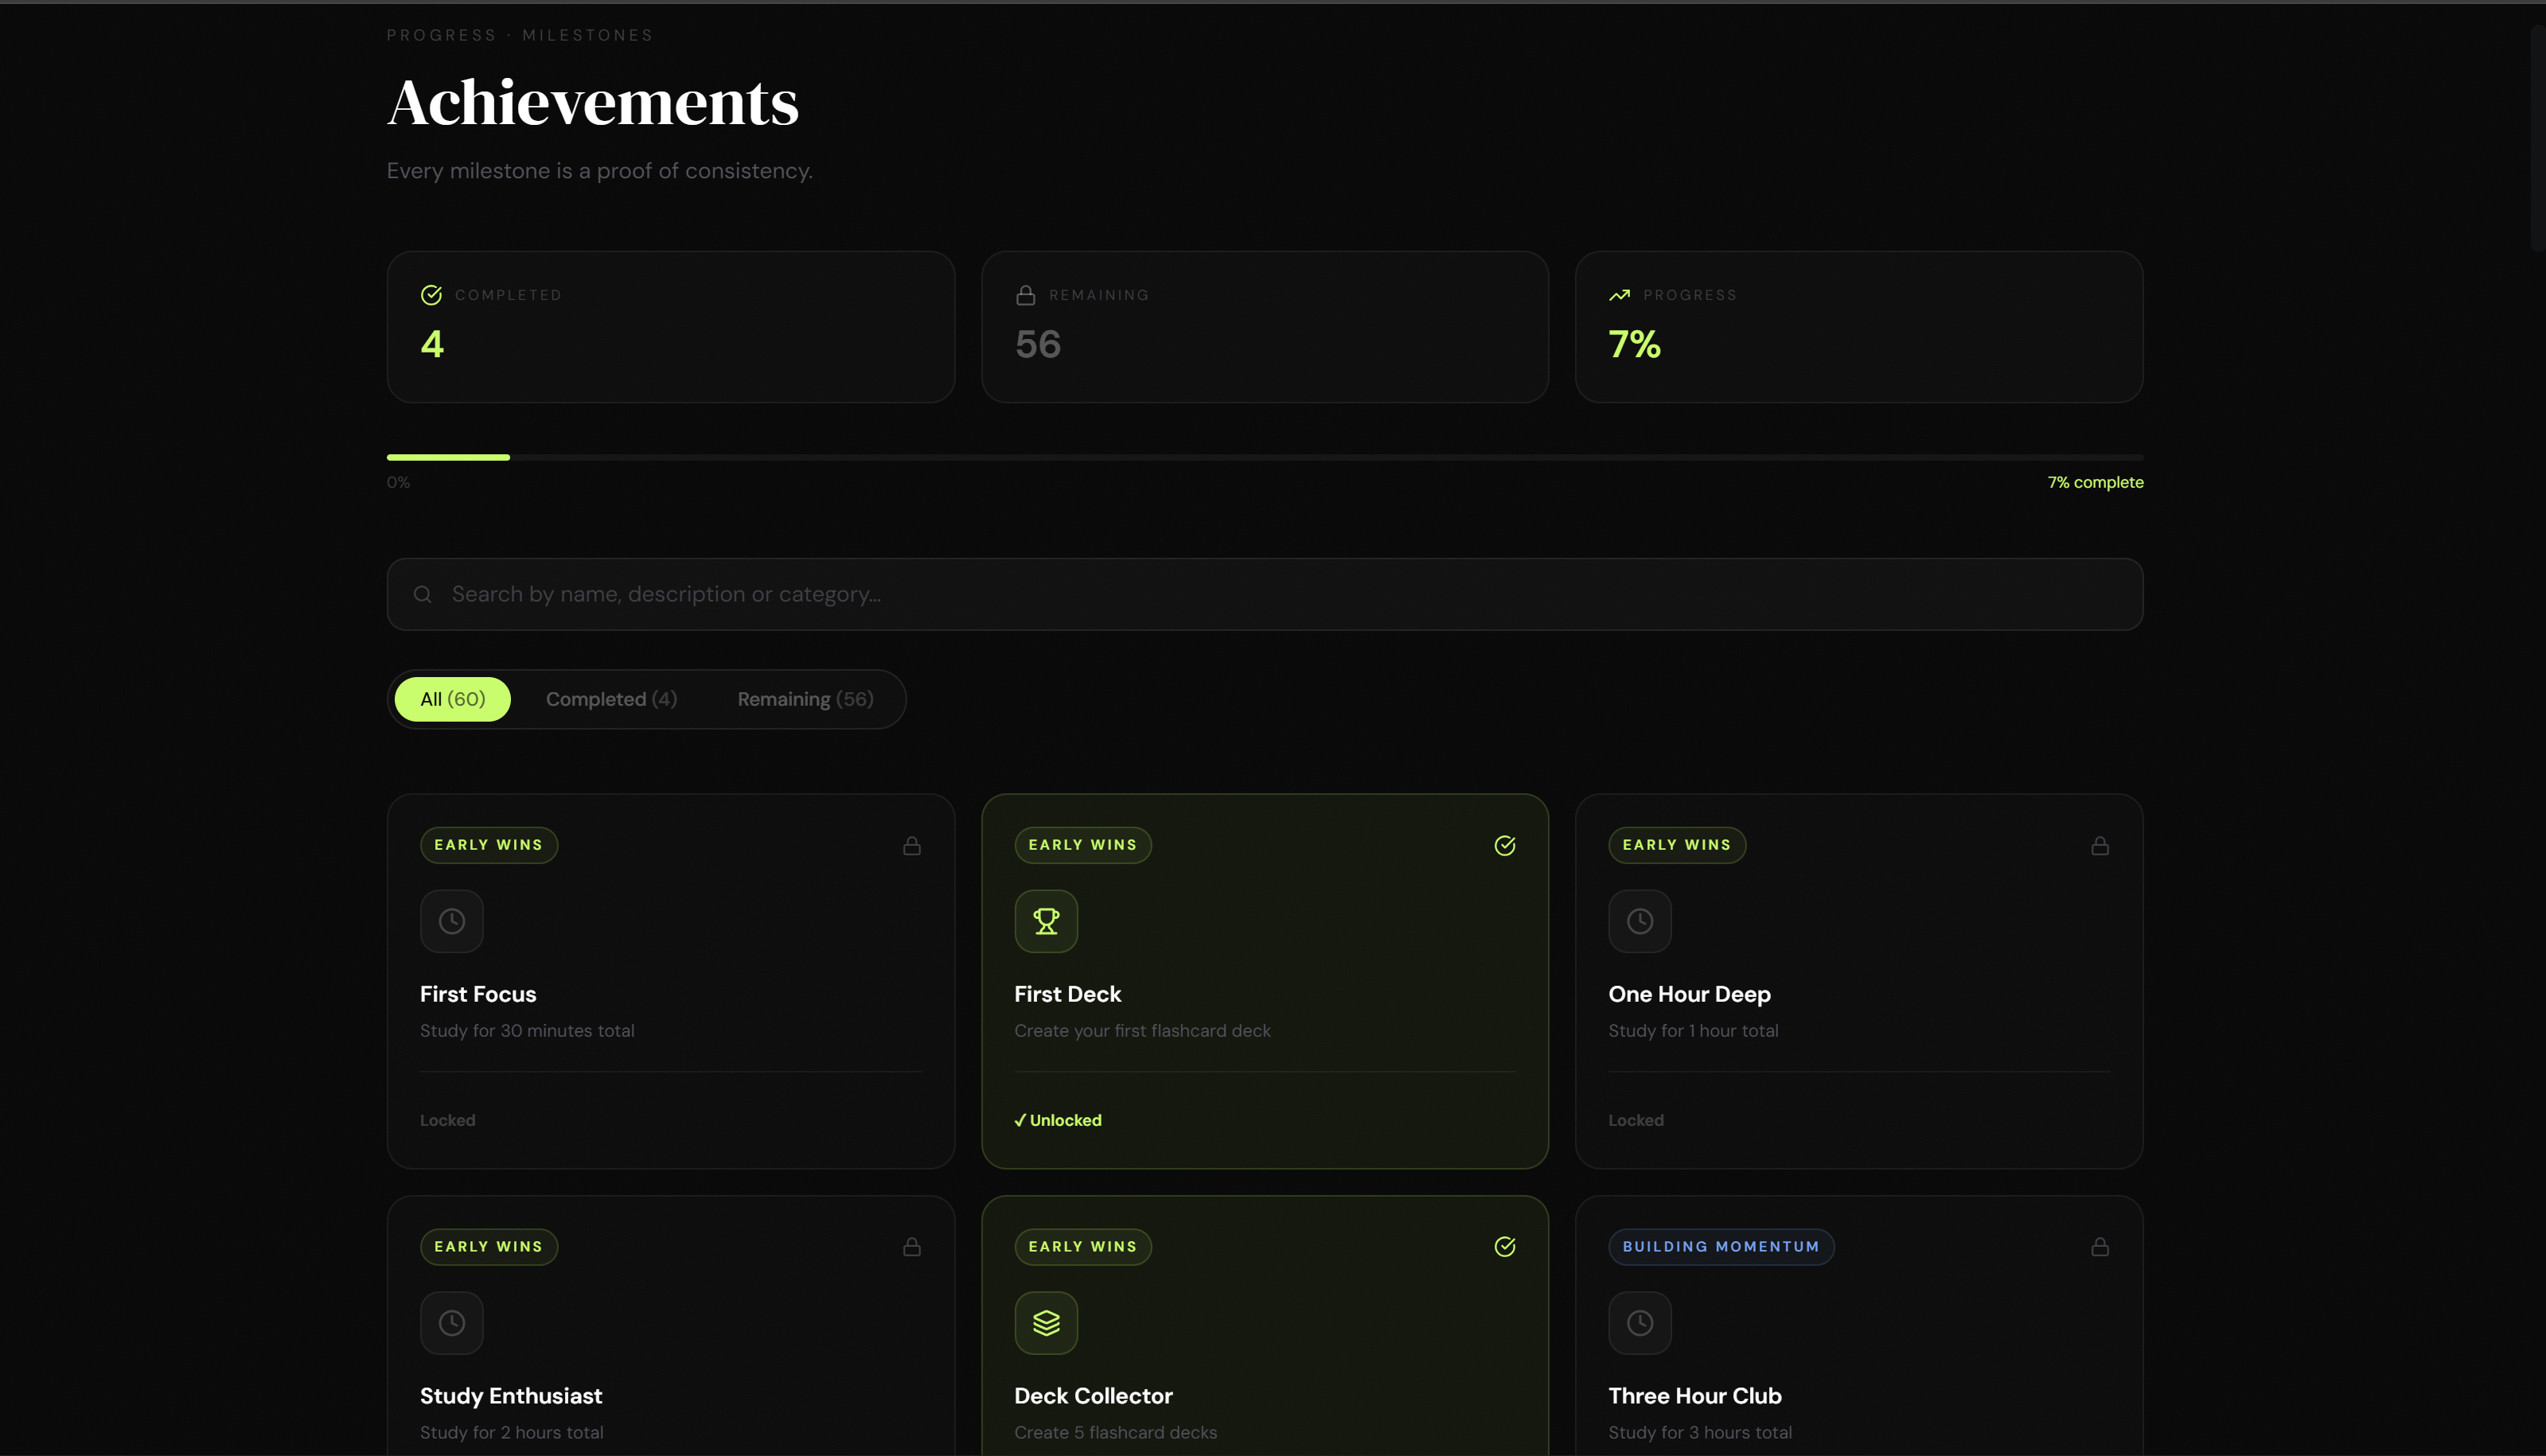Click the layers stack icon on Deck Collector card
Screen dimensions: 2546x1456
[x=1046, y=1323]
